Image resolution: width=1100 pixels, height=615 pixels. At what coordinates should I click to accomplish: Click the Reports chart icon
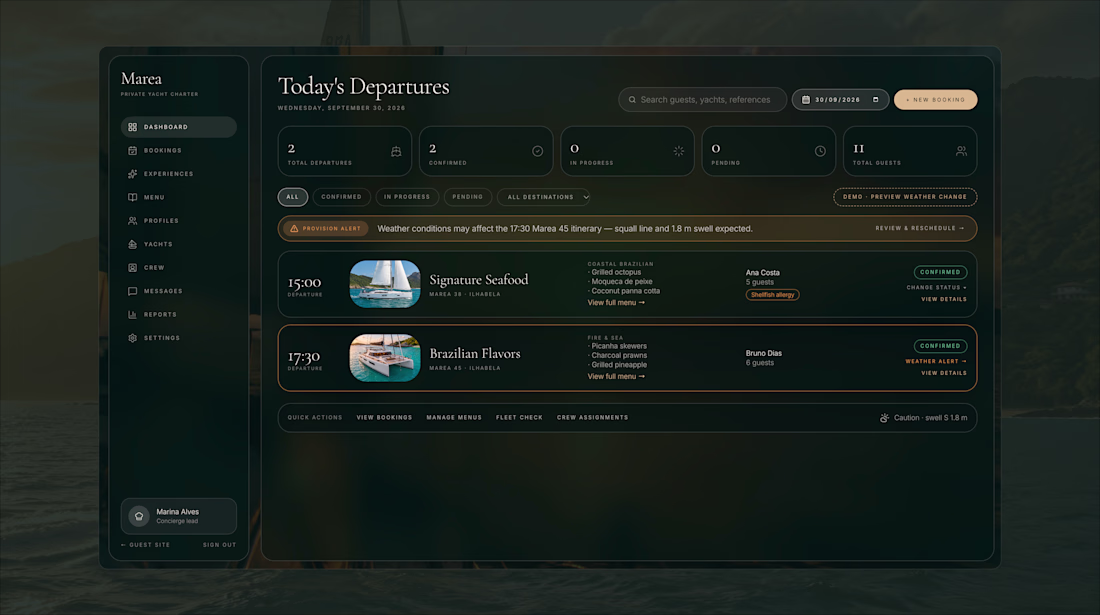pyautogui.click(x=133, y=315)
